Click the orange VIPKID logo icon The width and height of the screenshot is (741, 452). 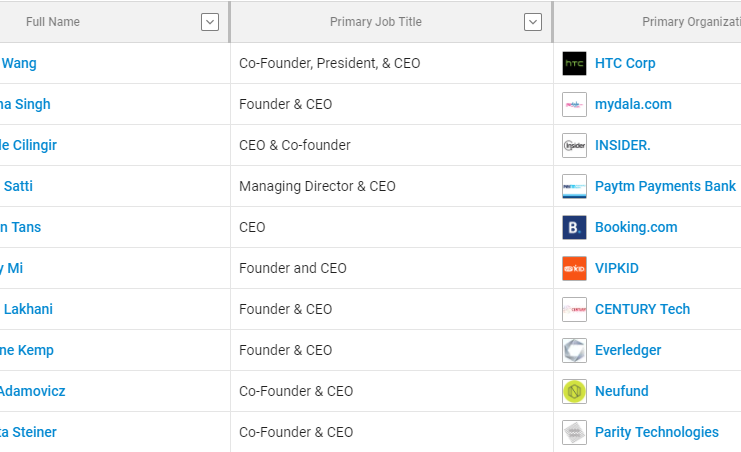coord(574,269)
